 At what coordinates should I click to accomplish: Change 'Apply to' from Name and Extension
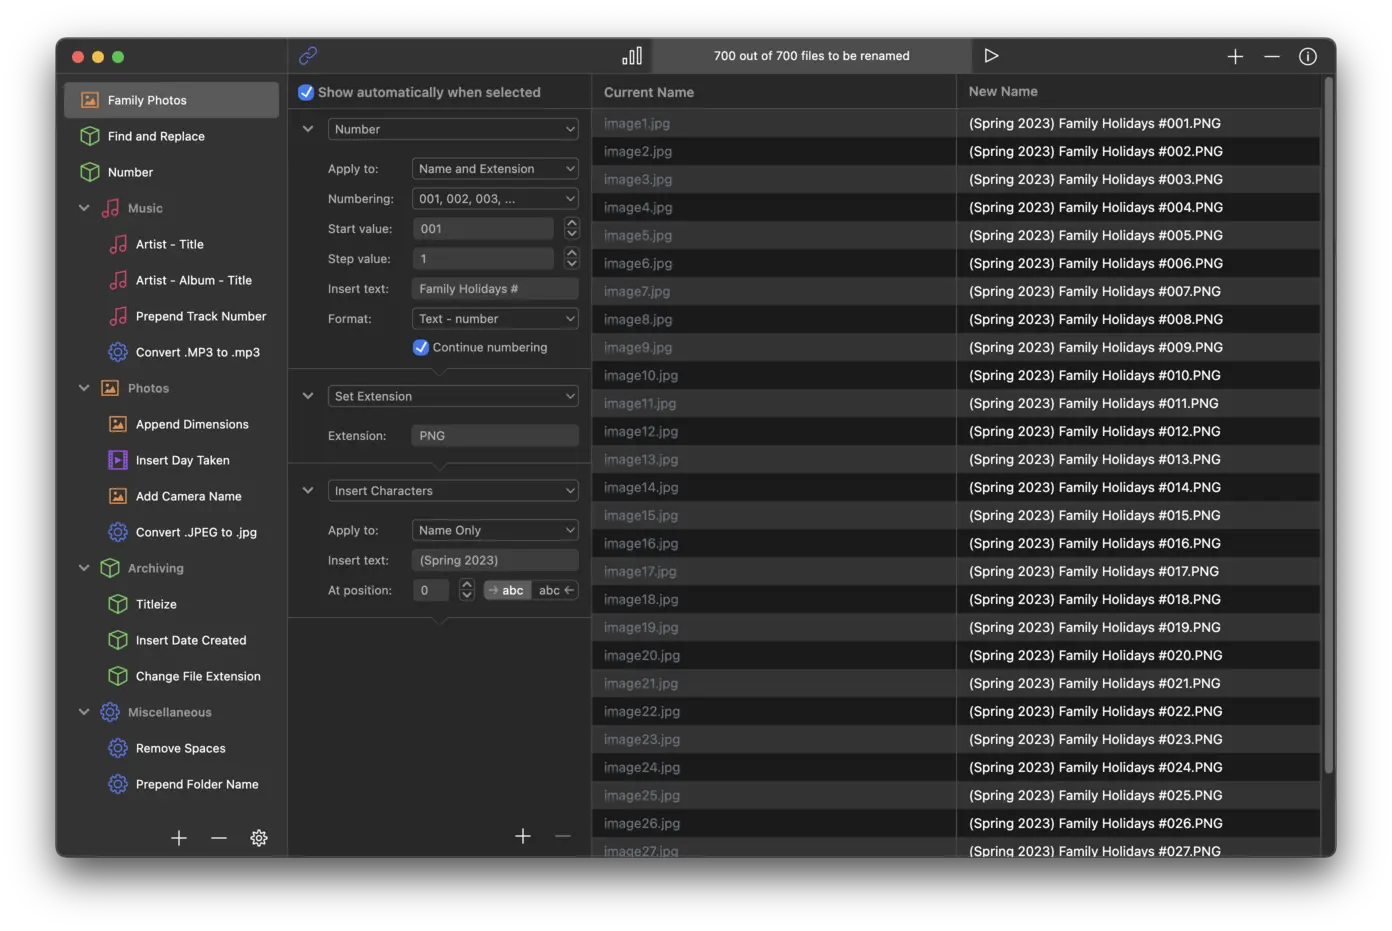[494, 168]
